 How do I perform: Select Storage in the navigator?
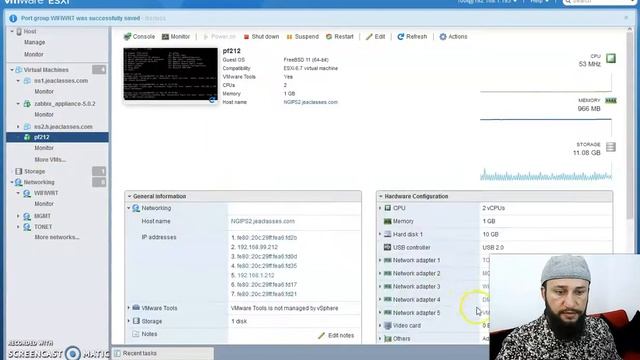pos(34,171)
